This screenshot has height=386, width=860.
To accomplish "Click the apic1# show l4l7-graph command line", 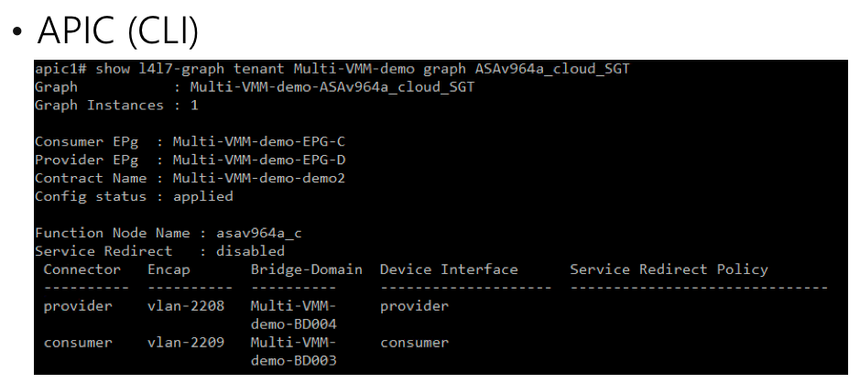I will pyautogui.click(x=332, y=70).
